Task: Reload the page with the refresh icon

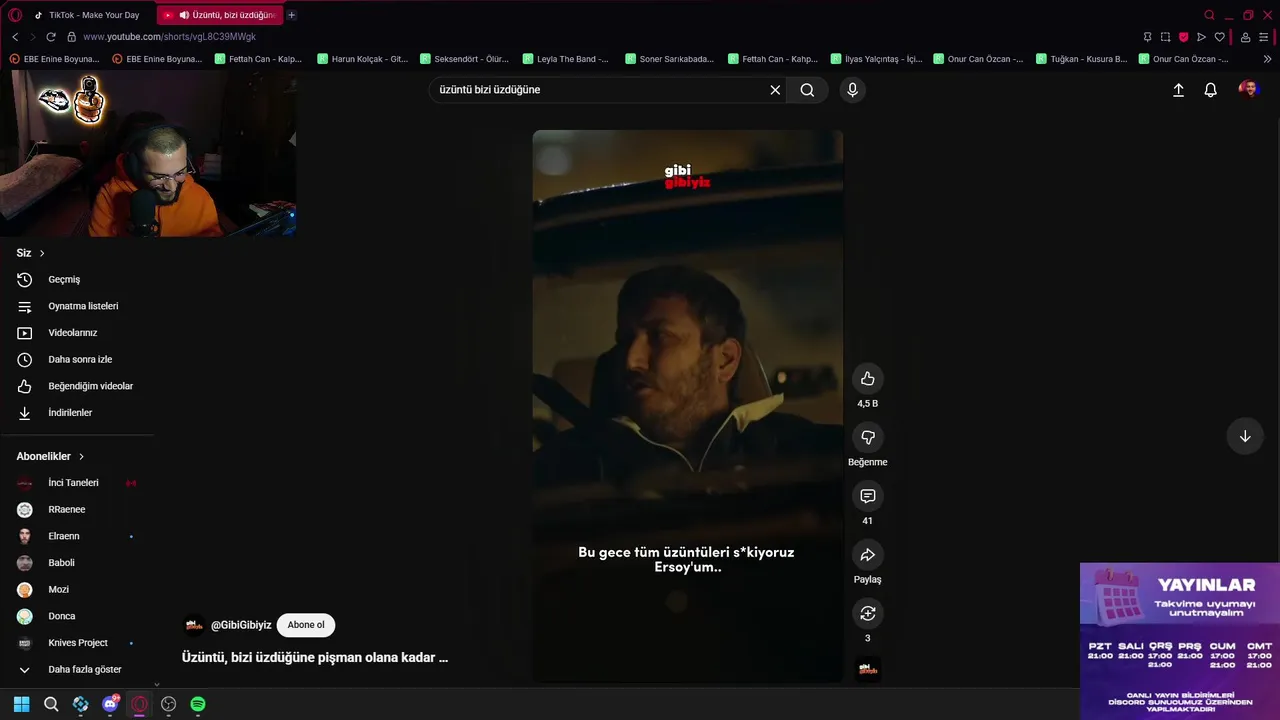Action: tap(51, 37)
